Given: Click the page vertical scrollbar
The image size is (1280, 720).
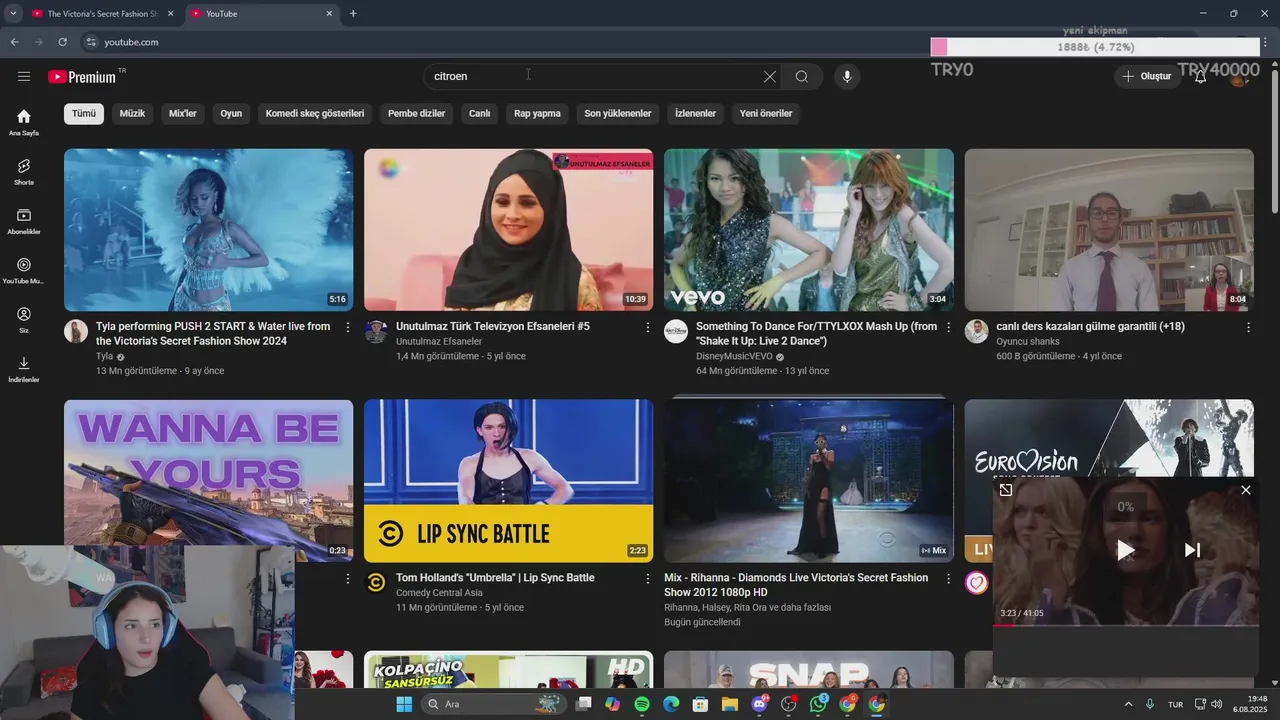Looking at the screenshot, I should pyautogui.click(x=1274, y=140).
